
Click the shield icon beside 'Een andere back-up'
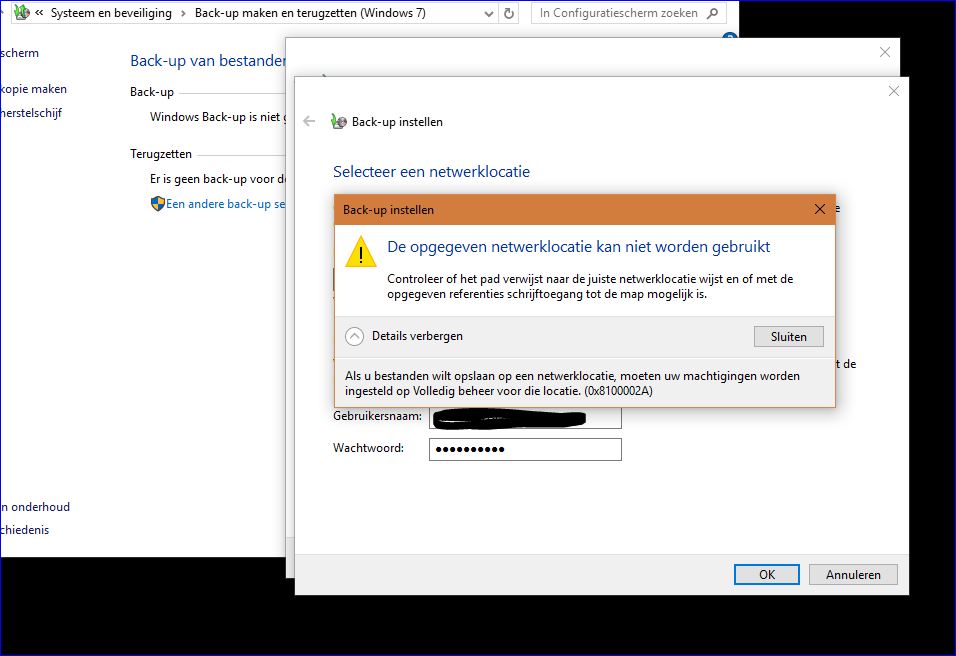tap(157, 204)
